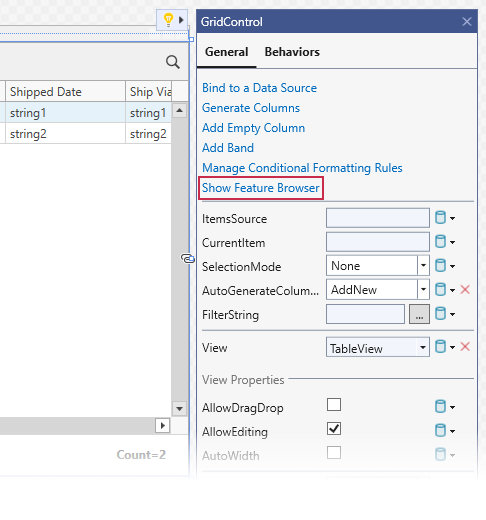The height and width of the screenshot is (520, 486).
Task: Open the AutoGenerateColumns combo box
Action: click(x=423, y=290)
